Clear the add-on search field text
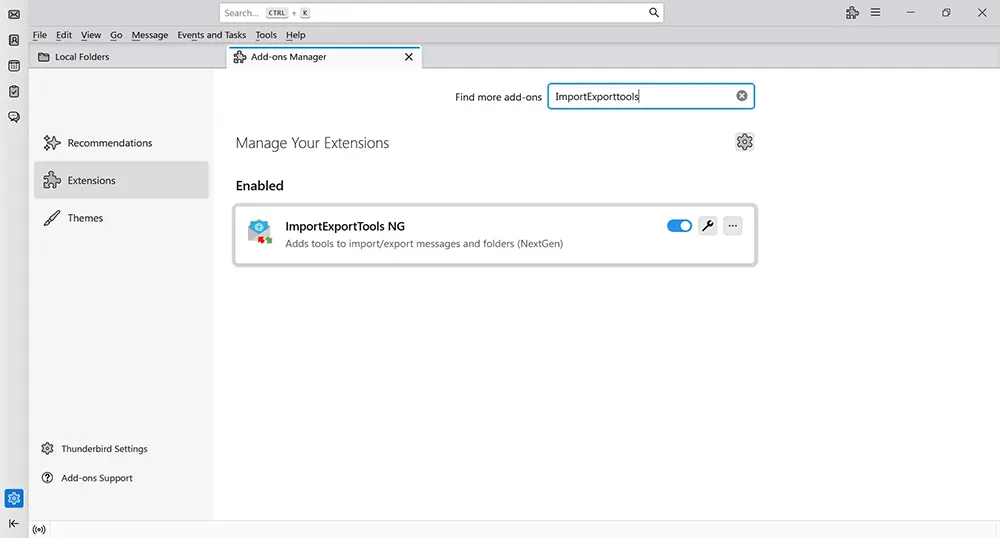 click(x=742, y=96)
